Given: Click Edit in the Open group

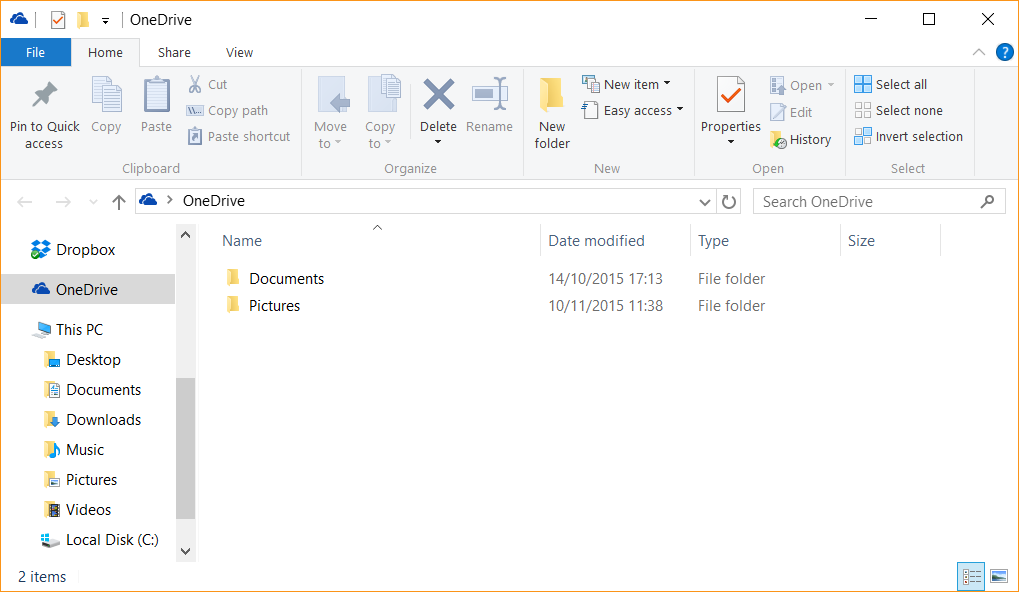Looking at the screenshot, I should click(x=791, y=112).
